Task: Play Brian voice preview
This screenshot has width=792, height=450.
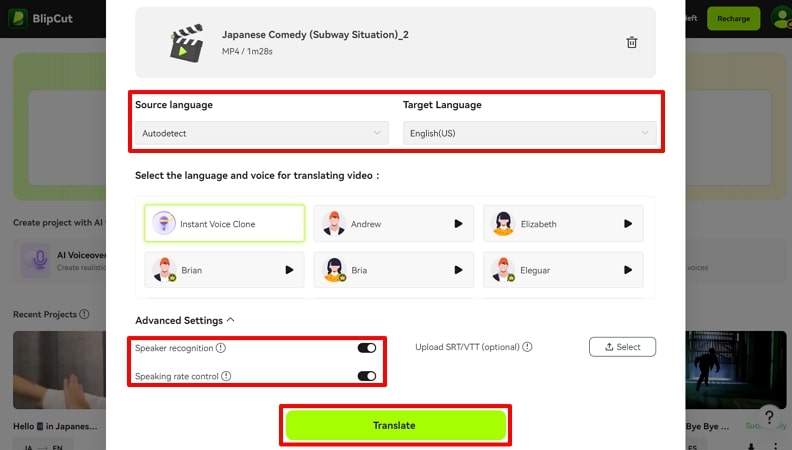Action: (x=289, y=269)
